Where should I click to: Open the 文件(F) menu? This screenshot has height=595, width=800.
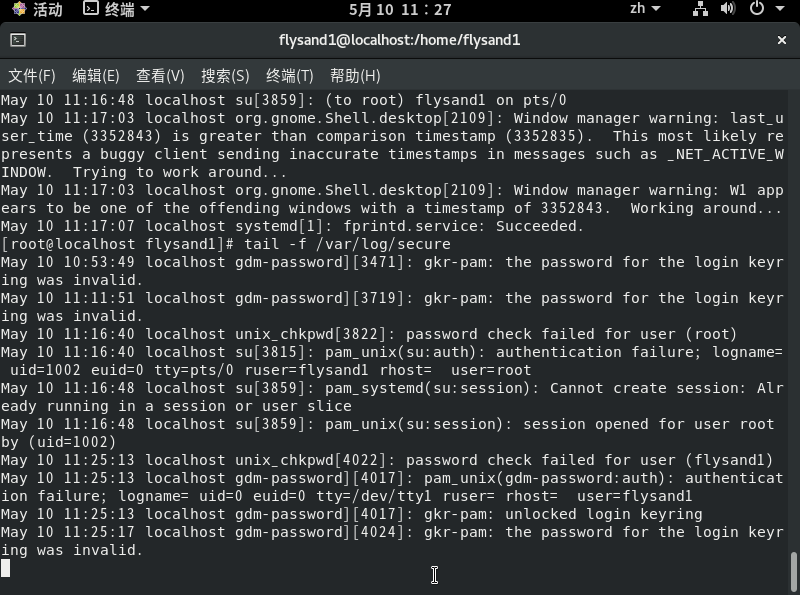32,76
